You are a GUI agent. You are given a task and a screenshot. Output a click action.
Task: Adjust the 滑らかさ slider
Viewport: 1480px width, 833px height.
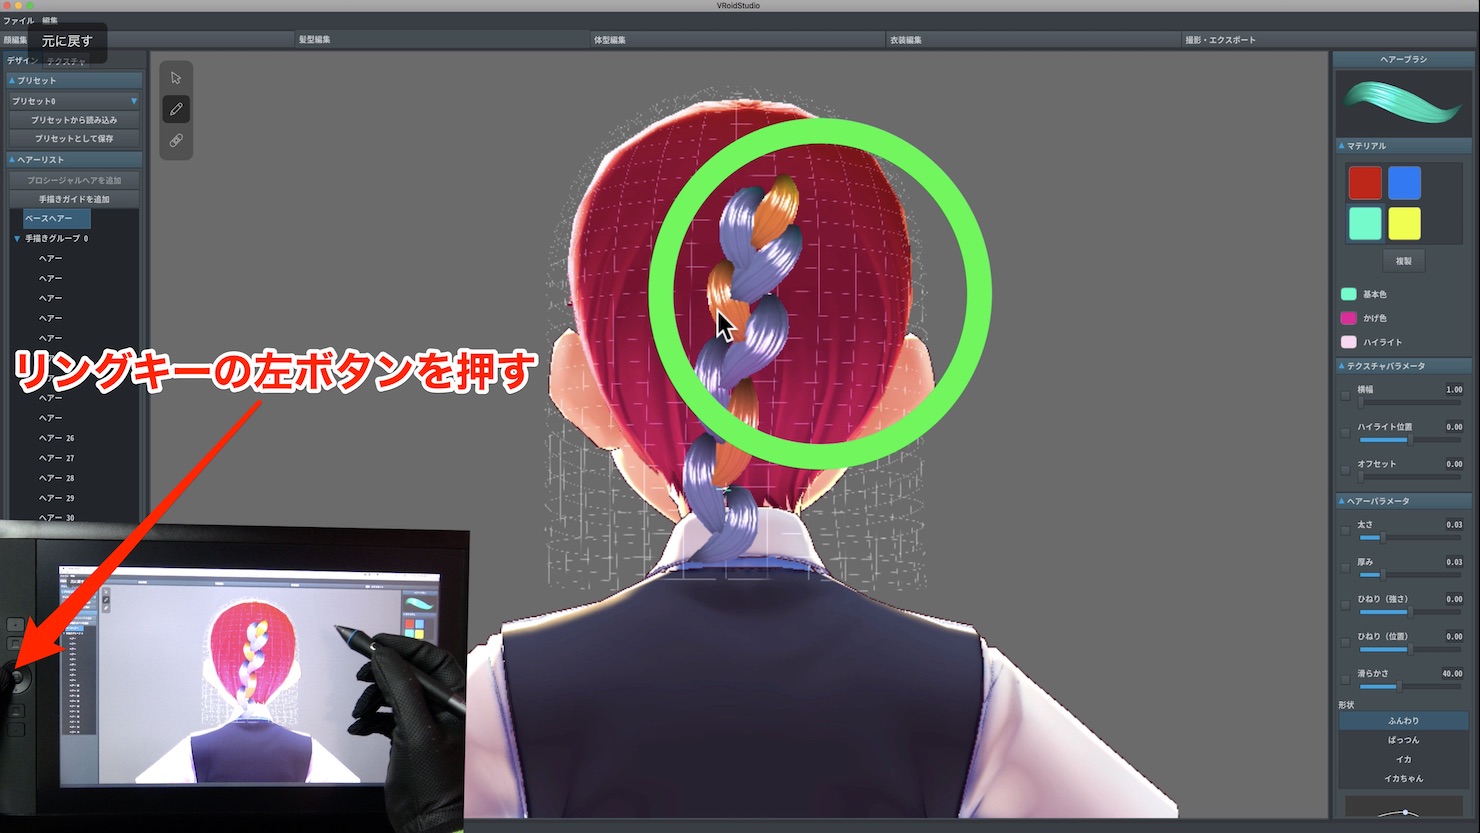[x=1410, y=686]
